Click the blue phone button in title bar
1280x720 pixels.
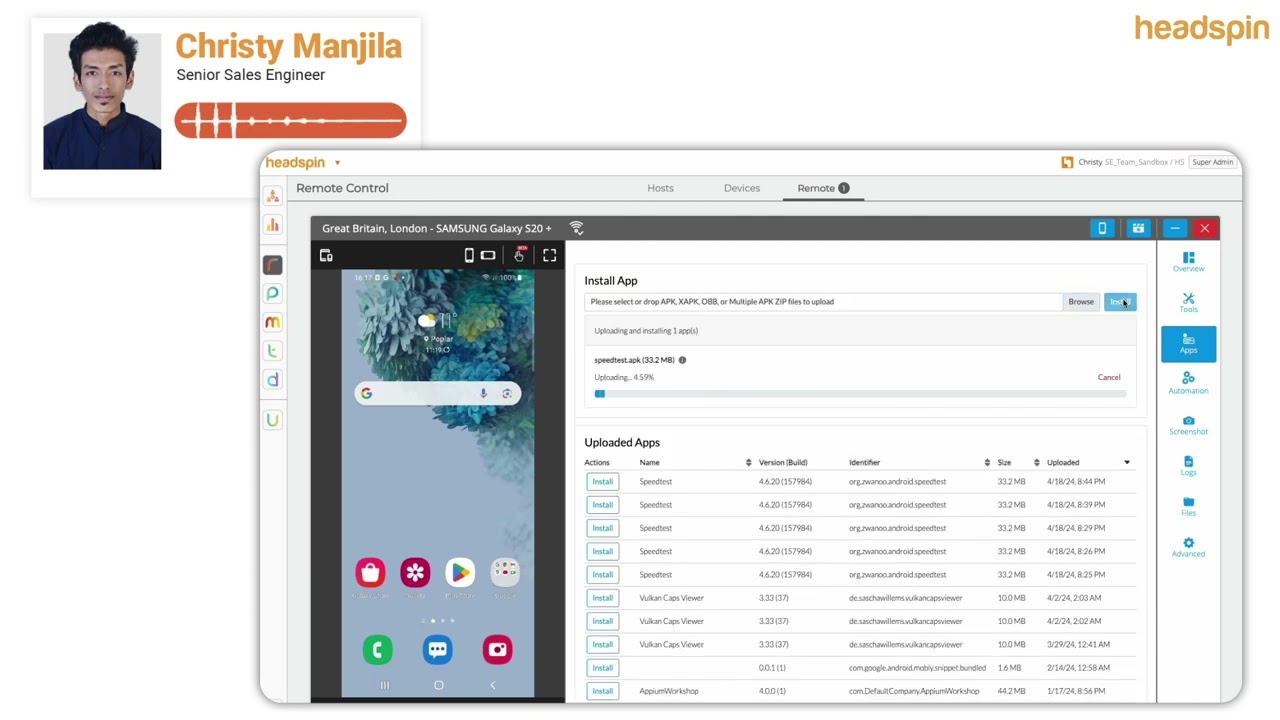(1102, 228)
